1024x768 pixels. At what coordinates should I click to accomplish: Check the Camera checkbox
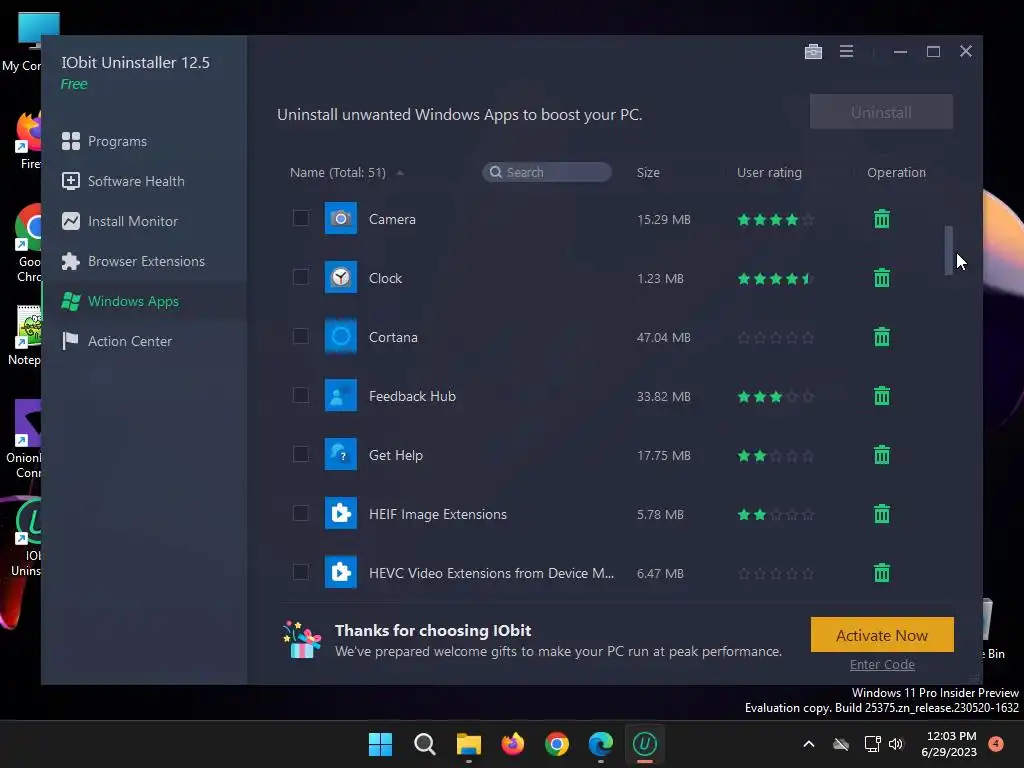[x=300, y=218]
